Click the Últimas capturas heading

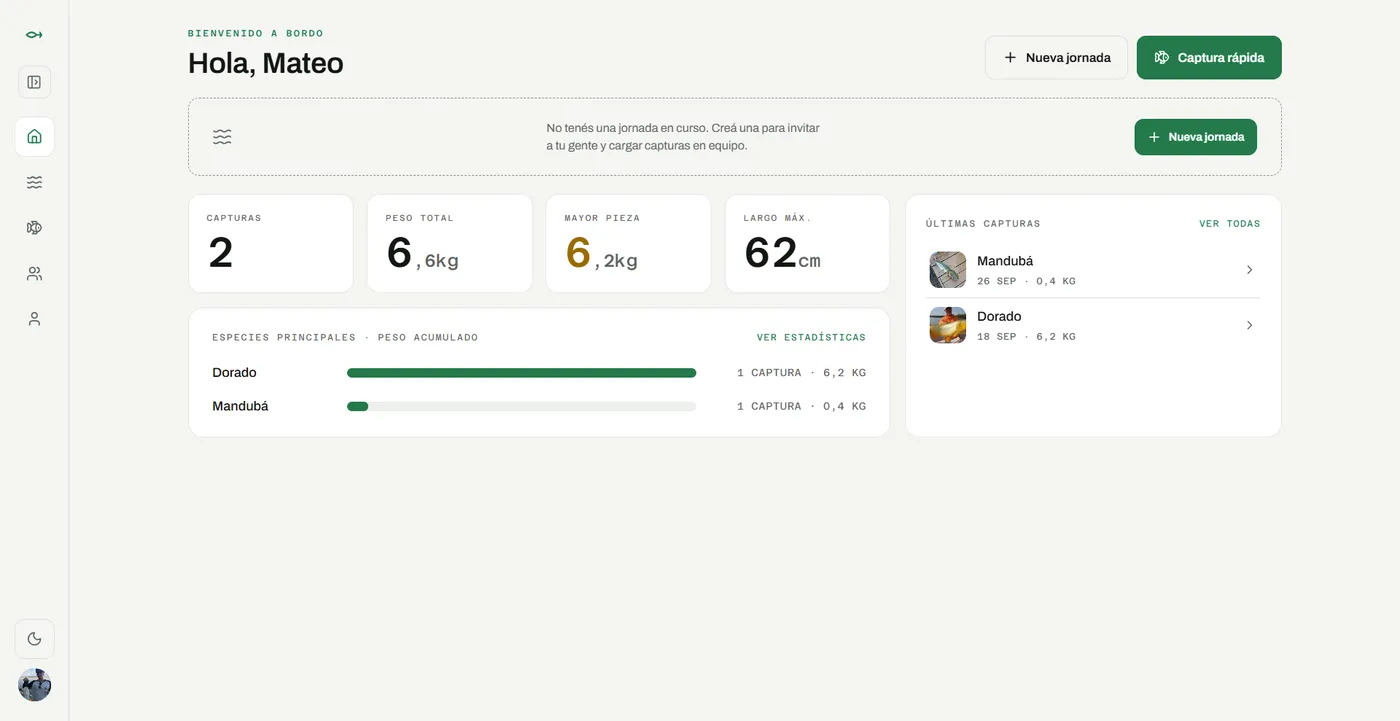[x=983, y=224]
